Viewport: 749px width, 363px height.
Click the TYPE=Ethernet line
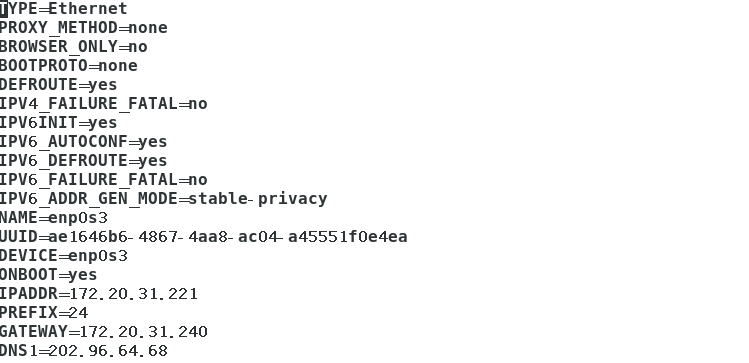(64, 9)
